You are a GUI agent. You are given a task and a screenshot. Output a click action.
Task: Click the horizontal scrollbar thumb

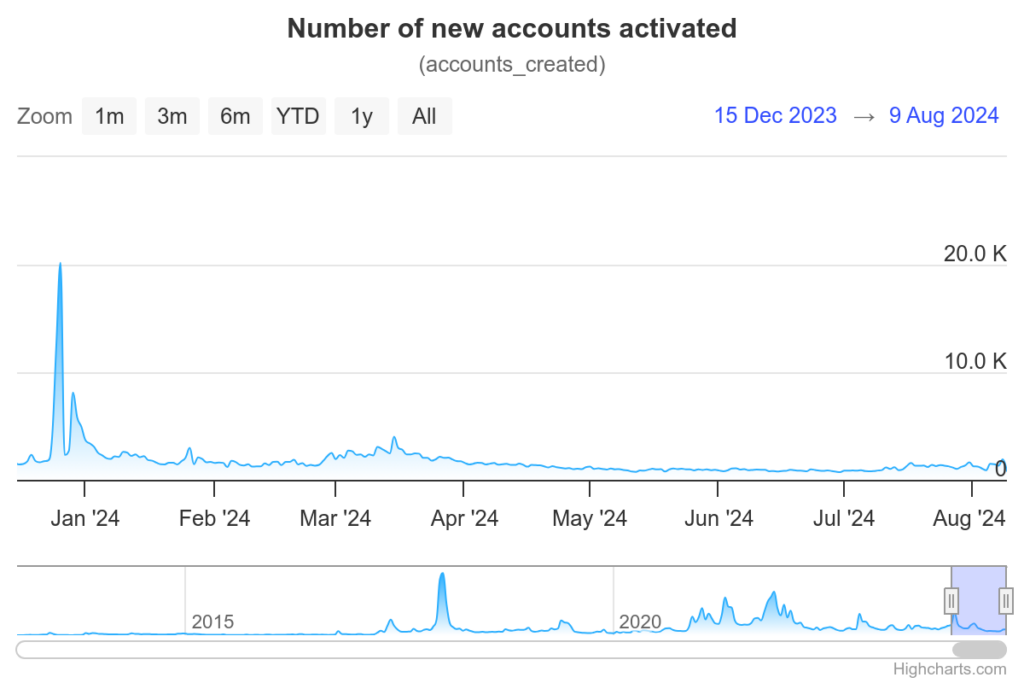979,650
